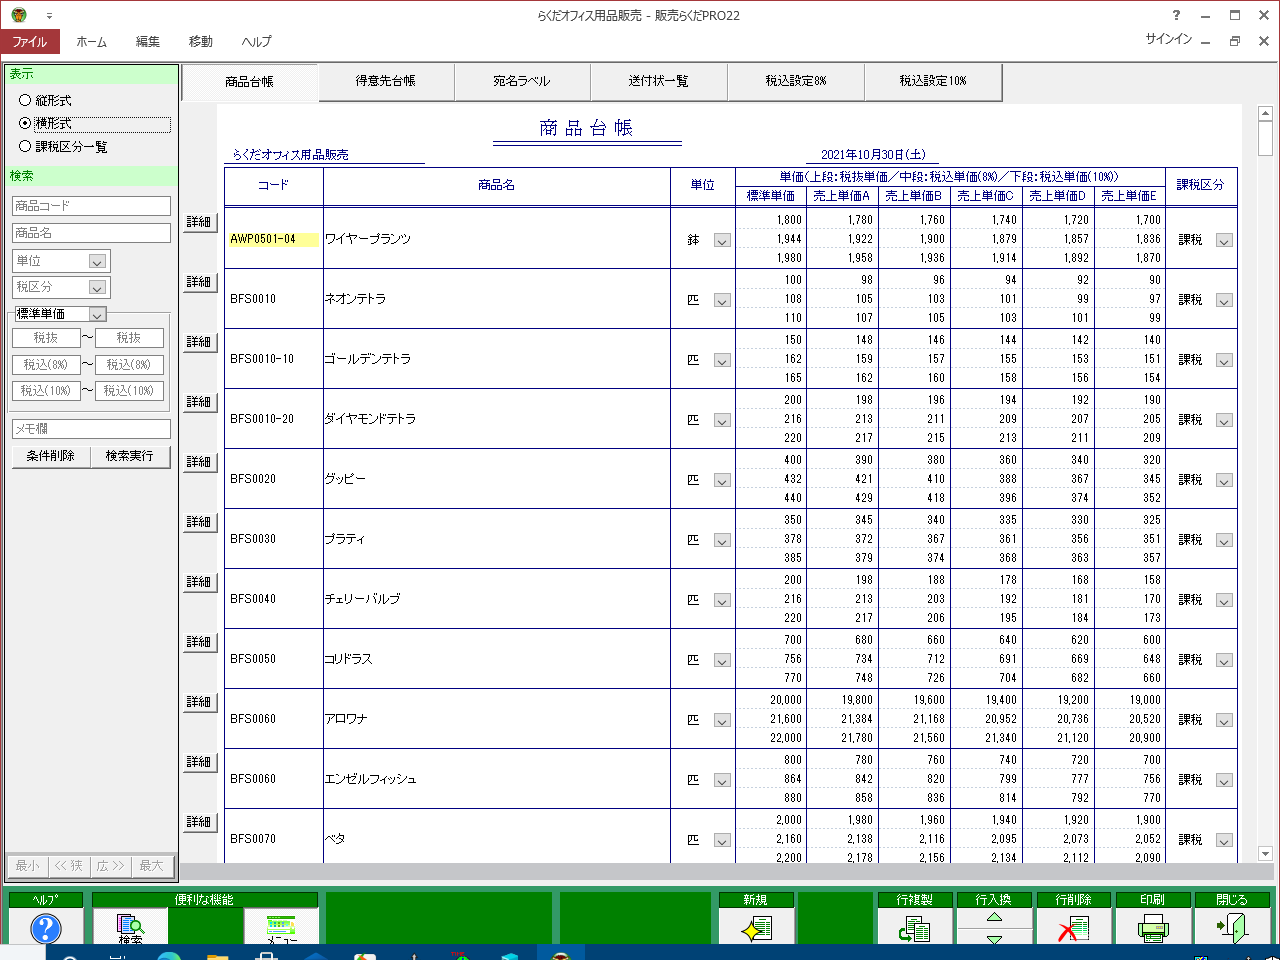Open the 標準単価 price type dropdown
1280x960 pixels.
[x=97, y=314]
